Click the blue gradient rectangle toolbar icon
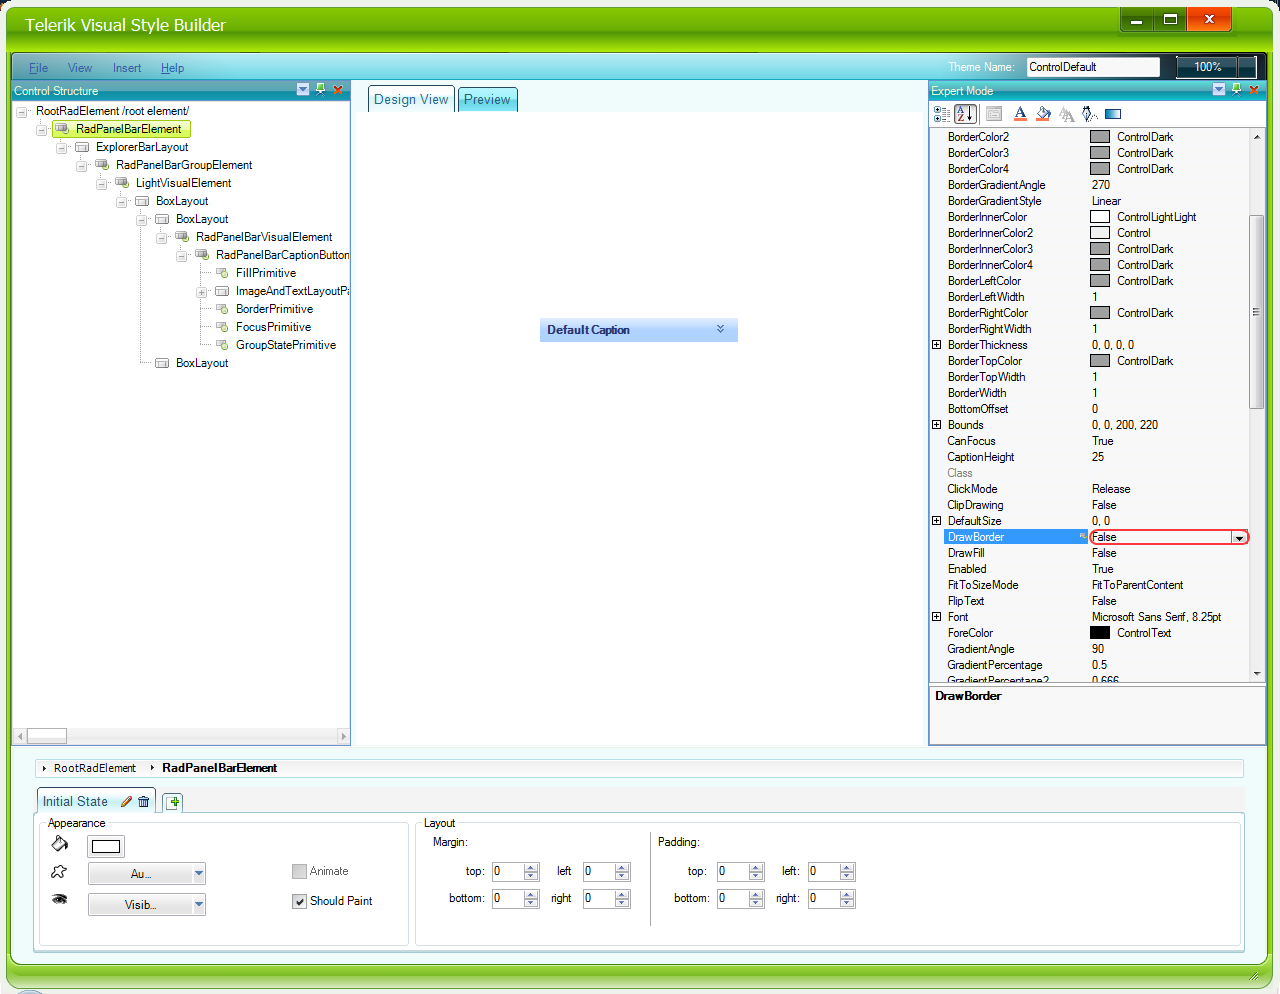Screen dimensions: 1280x994 (x=1113, y=114)
